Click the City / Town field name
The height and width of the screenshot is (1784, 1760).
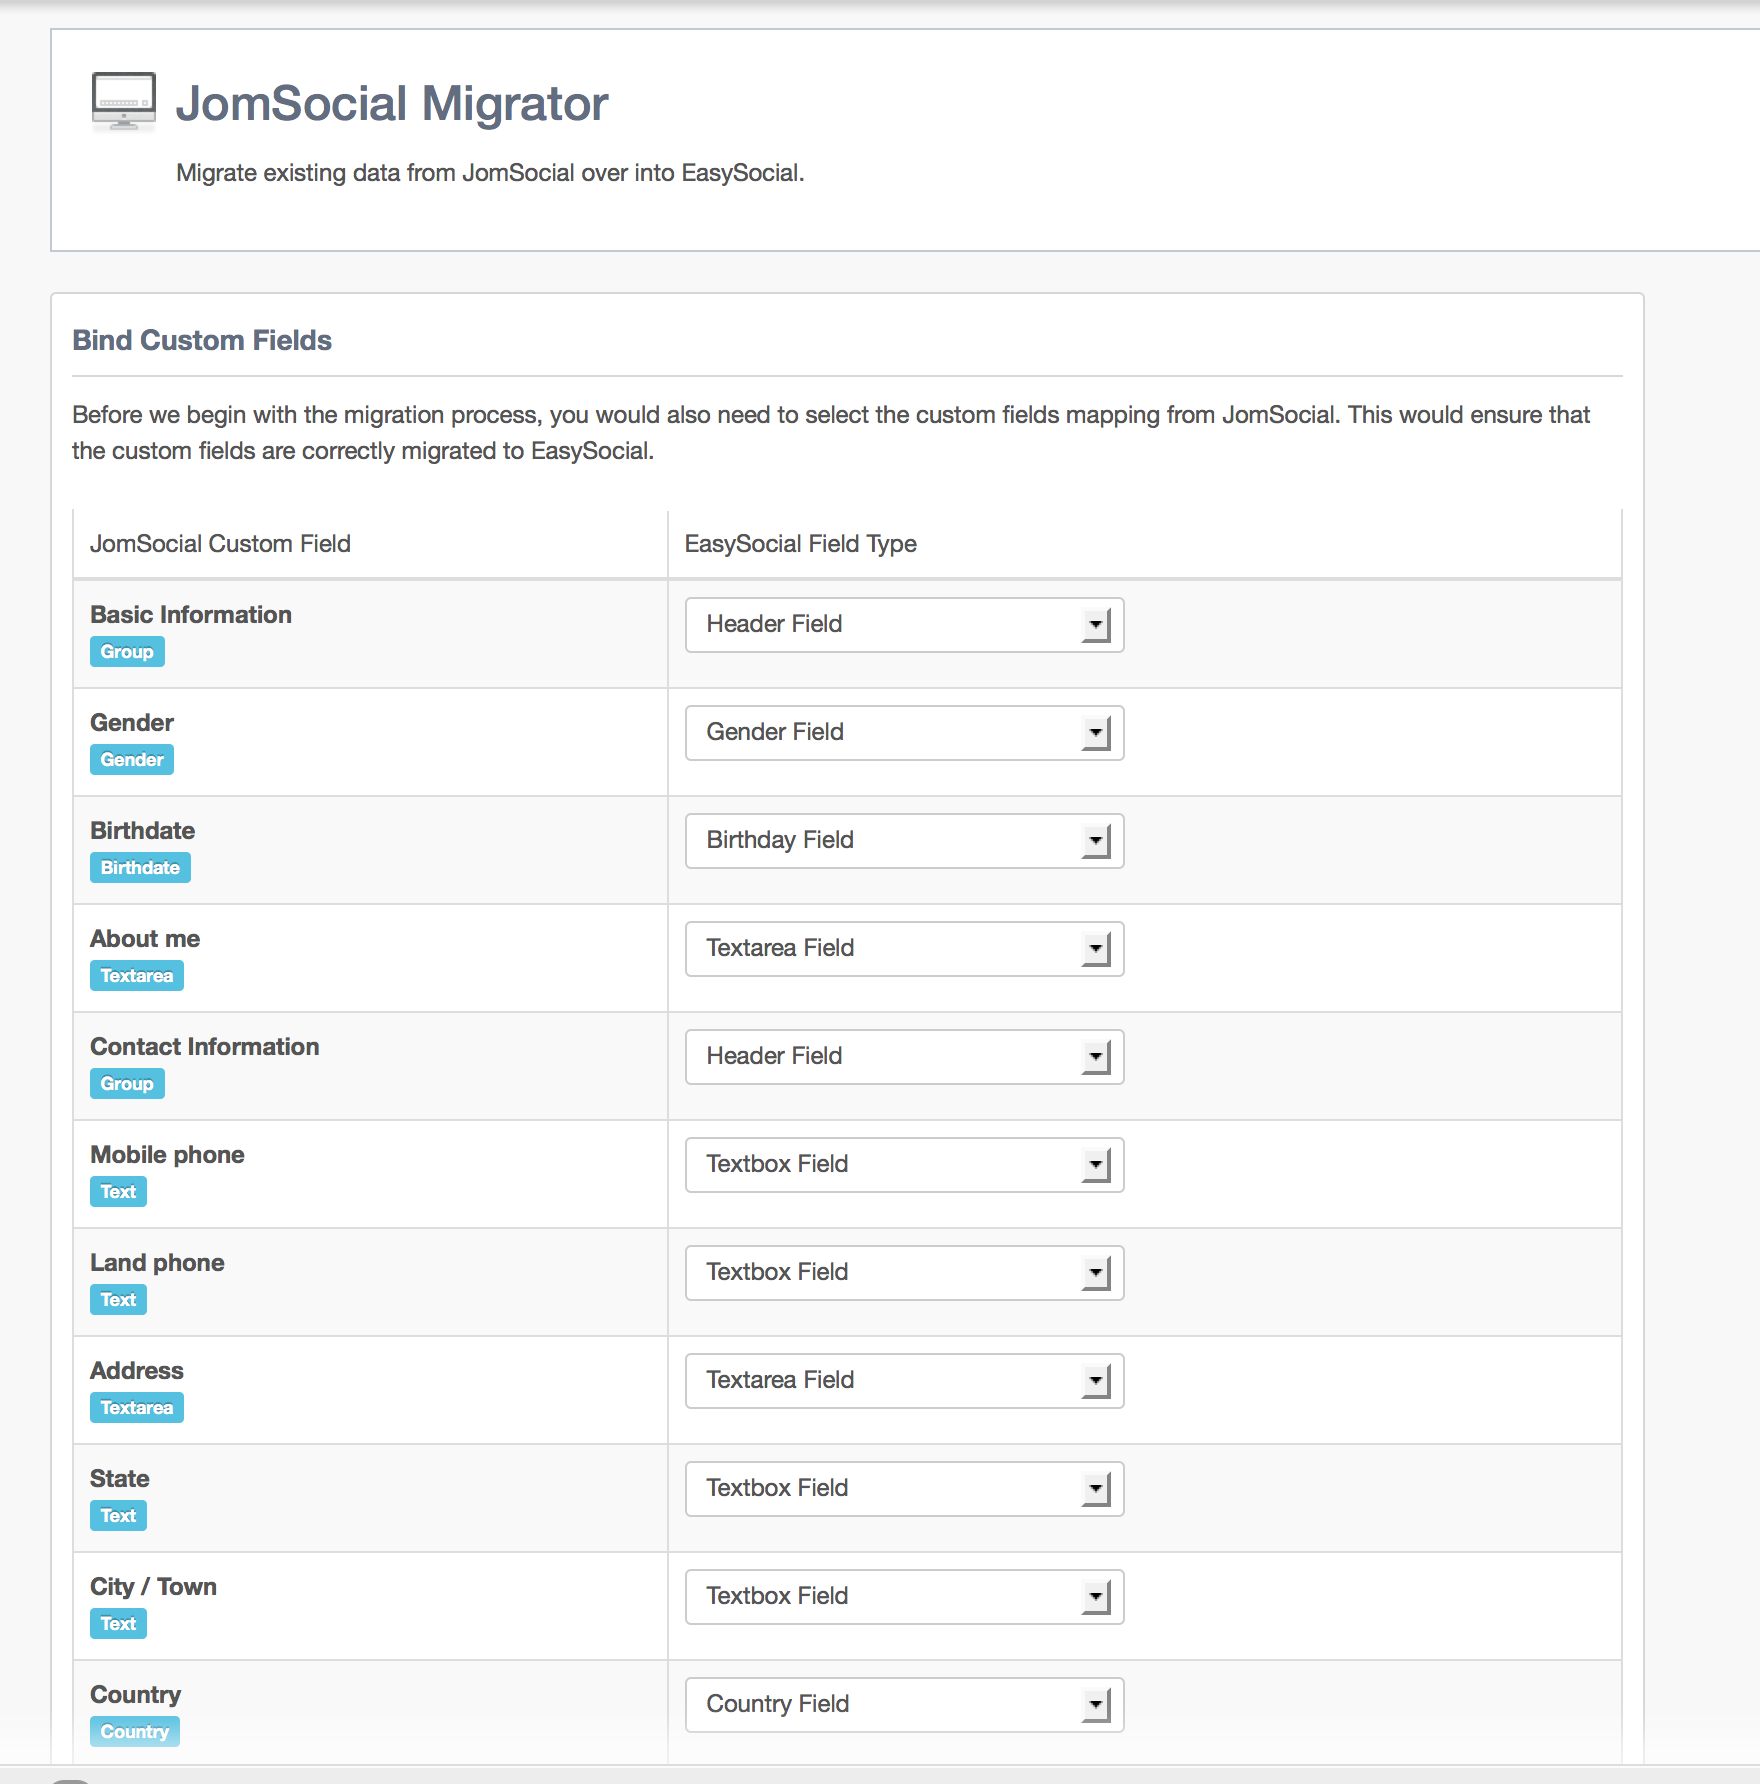[x=153, y=1587]
